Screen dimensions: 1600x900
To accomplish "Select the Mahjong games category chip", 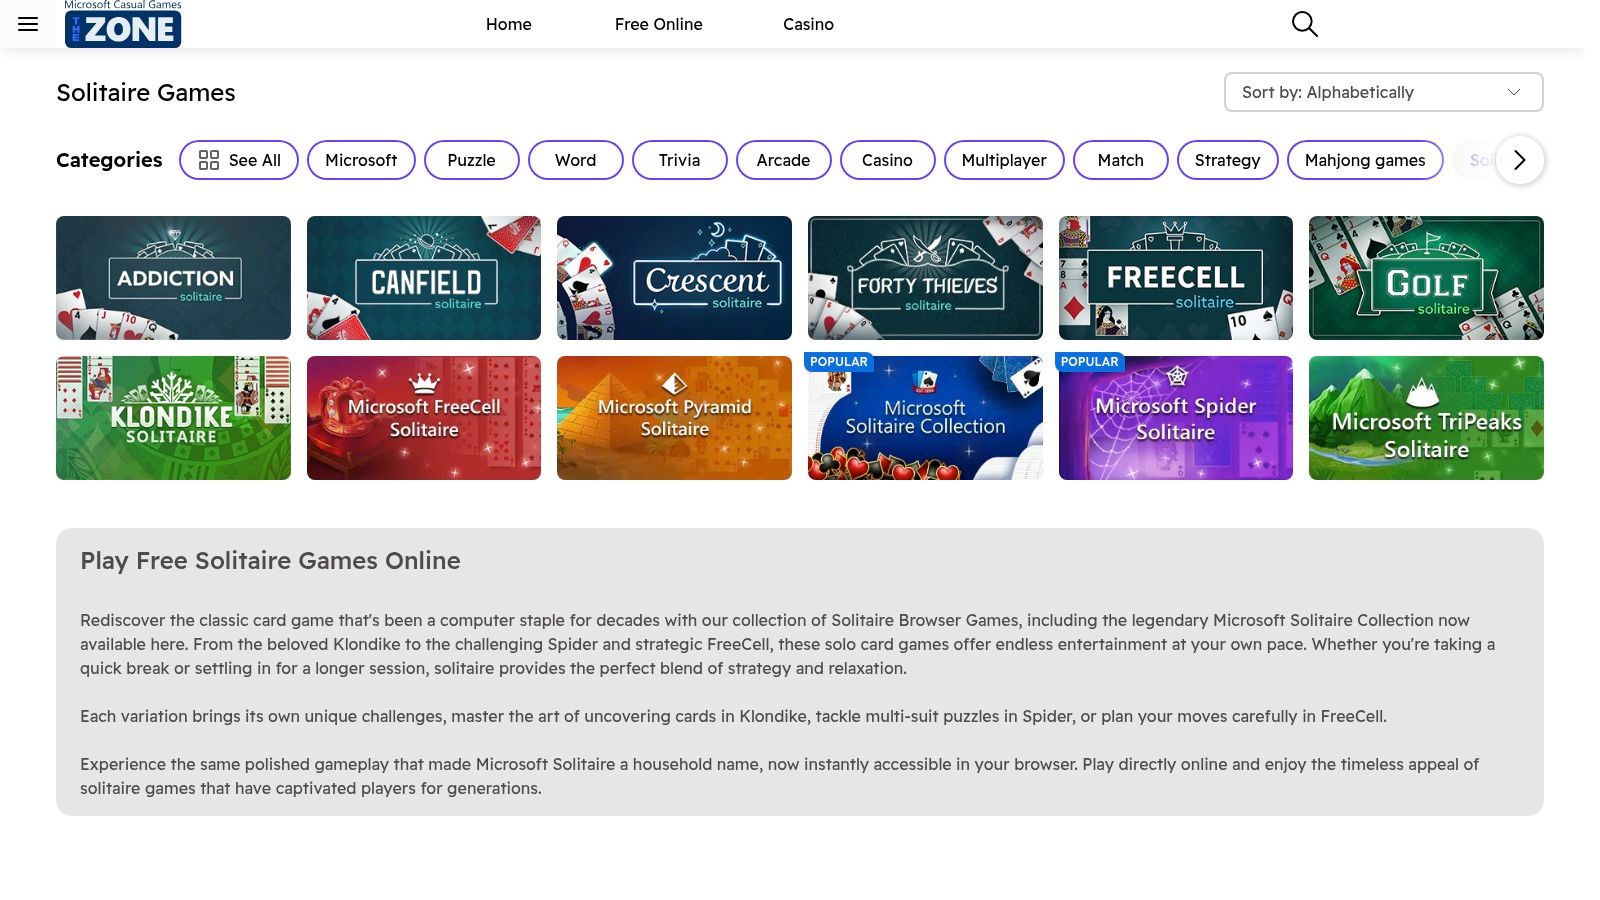I will [x=1365, y=160].
